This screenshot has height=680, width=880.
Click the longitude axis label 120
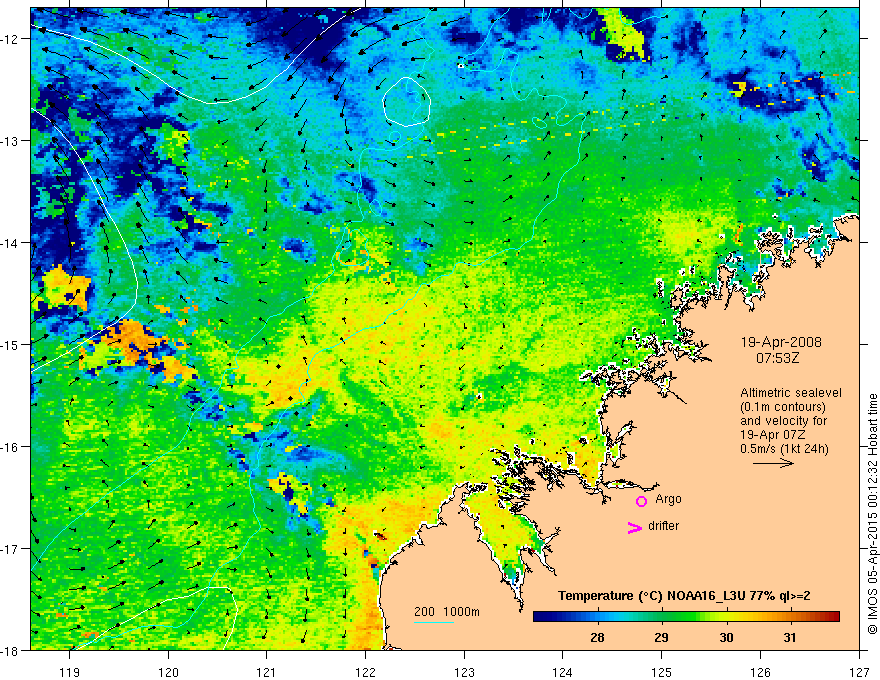pos(168,672)
